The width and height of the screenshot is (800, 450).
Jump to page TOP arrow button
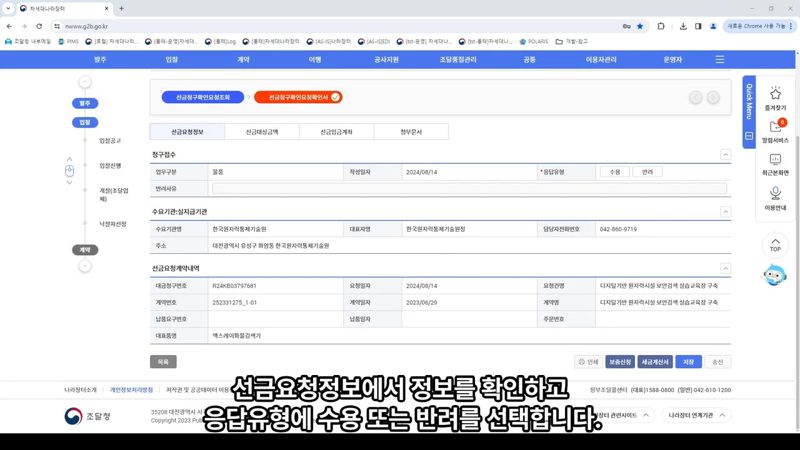[x=775, y=245]
